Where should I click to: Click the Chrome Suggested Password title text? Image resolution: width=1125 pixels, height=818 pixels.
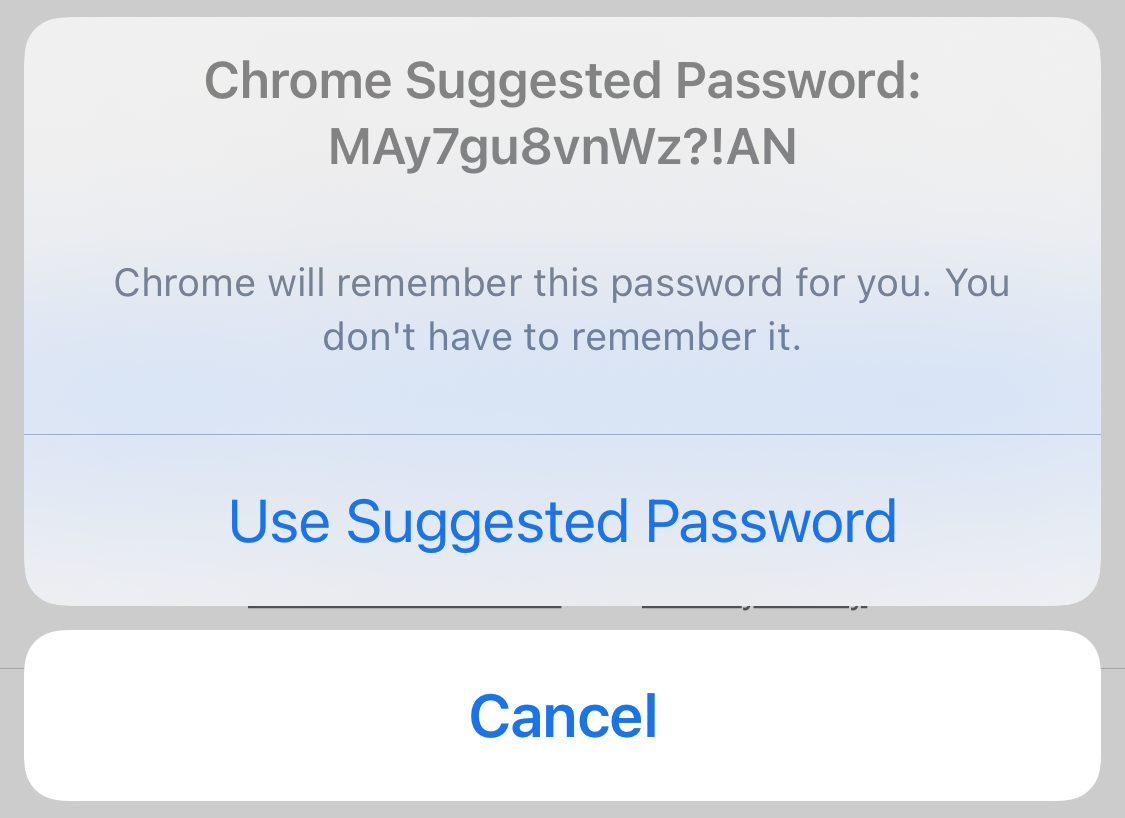click(562, 80)
